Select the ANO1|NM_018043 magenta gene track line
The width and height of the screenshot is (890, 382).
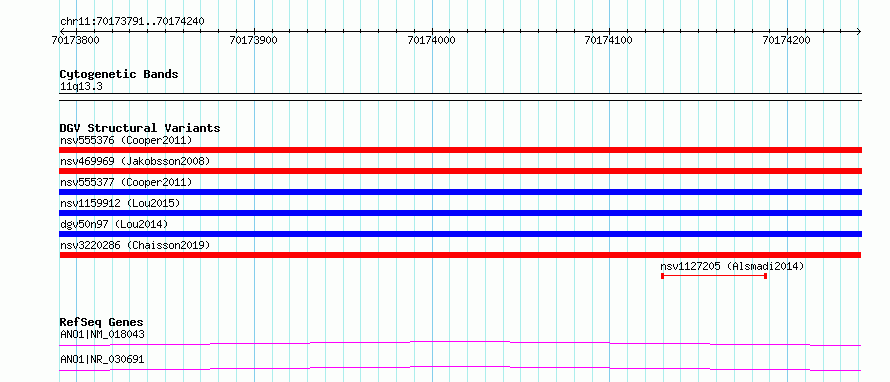click(x=460, y=343)
